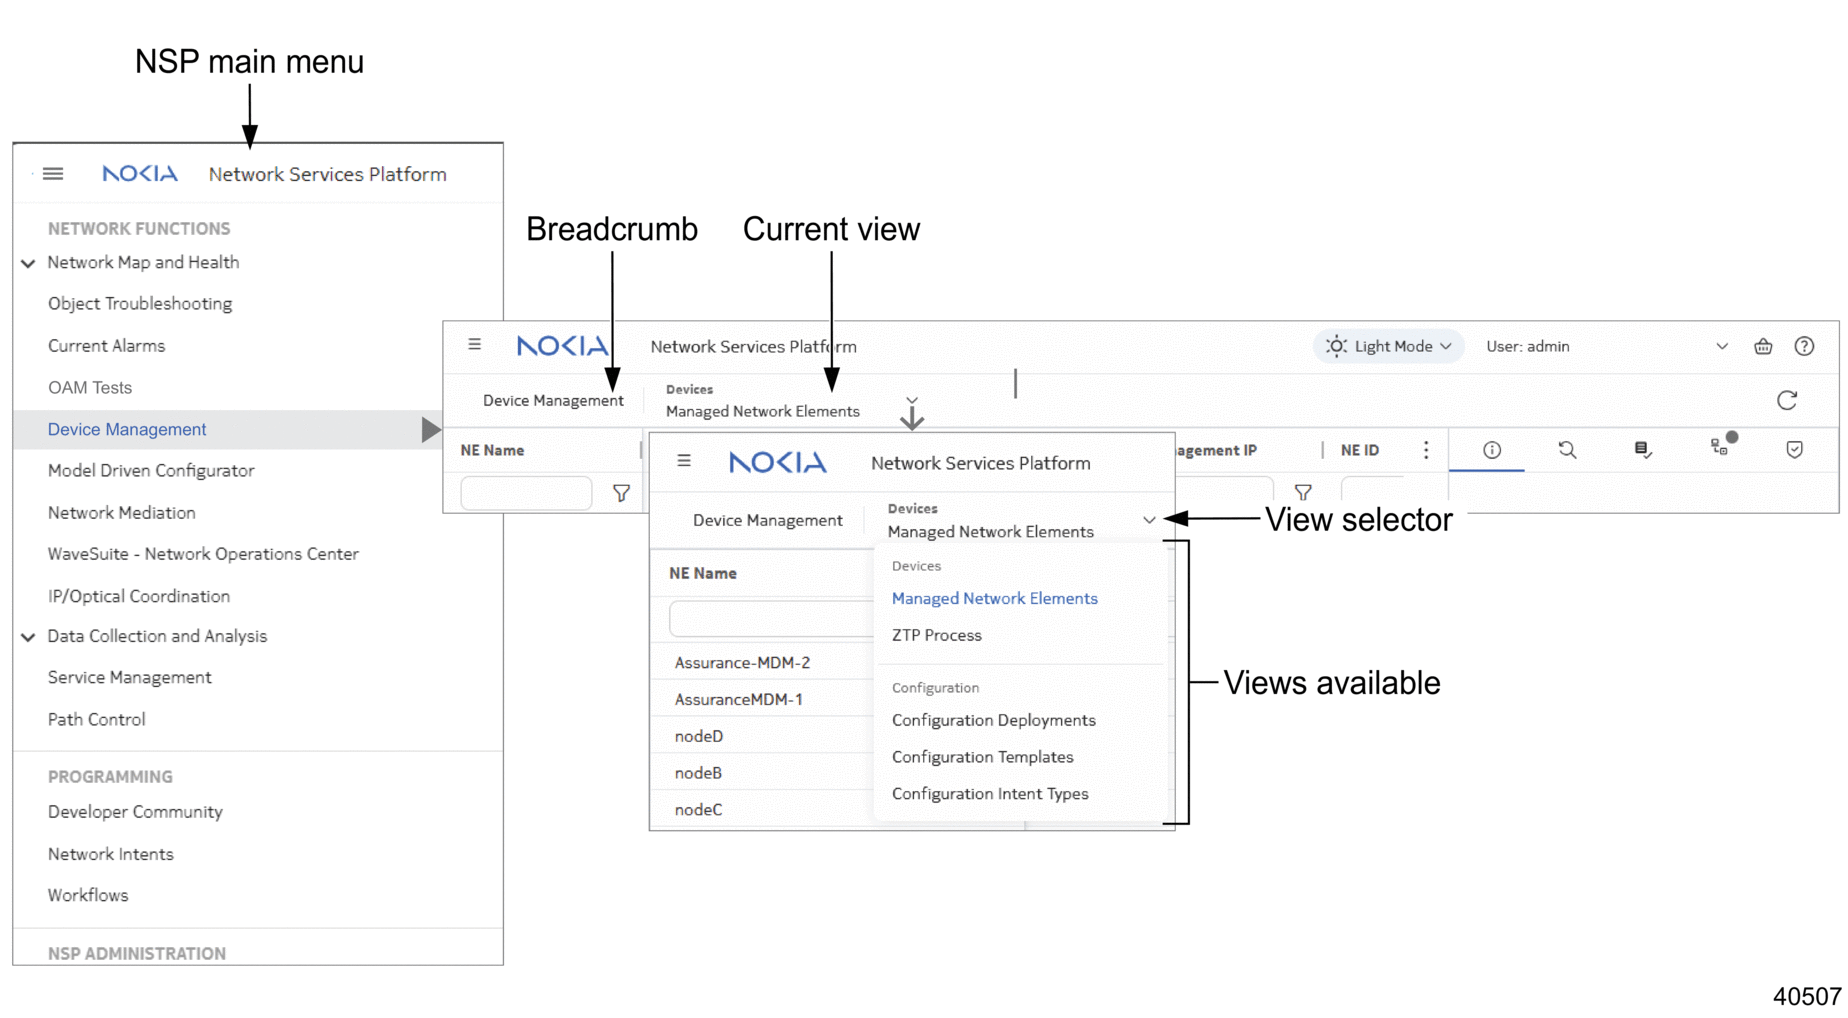
Task: Open Device Management in main menu
Action: click(127, 429)
